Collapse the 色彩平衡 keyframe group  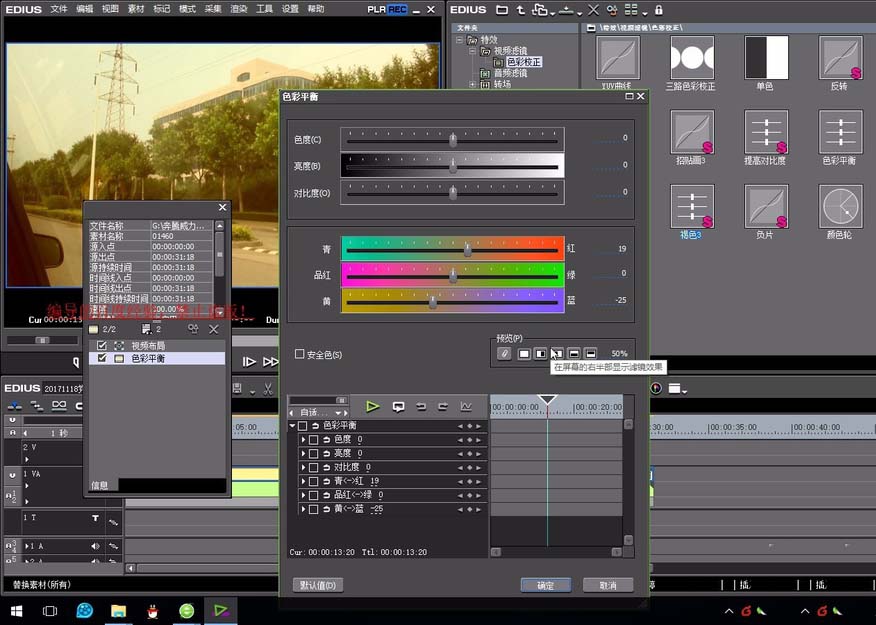tap(292, 426)
